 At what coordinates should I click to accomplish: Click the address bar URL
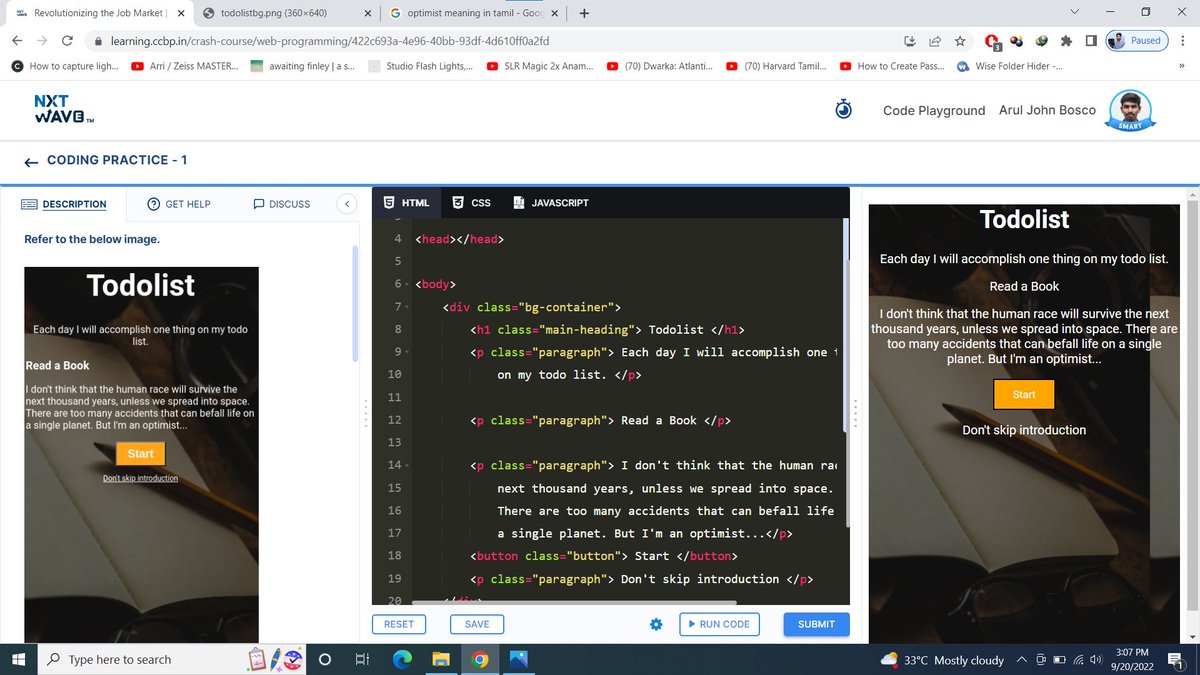pos(328,41)
